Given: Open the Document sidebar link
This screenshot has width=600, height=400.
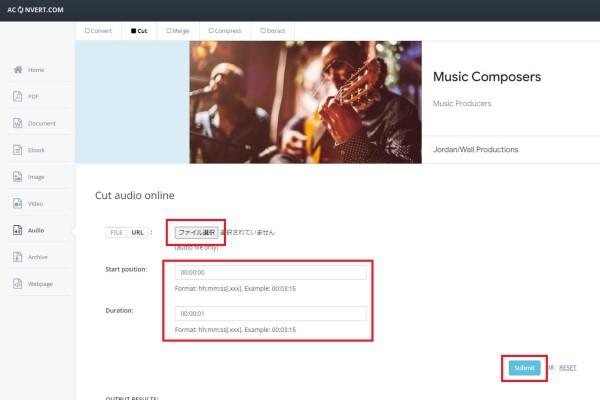Looking at the screenshot, I should coord(42,124).
